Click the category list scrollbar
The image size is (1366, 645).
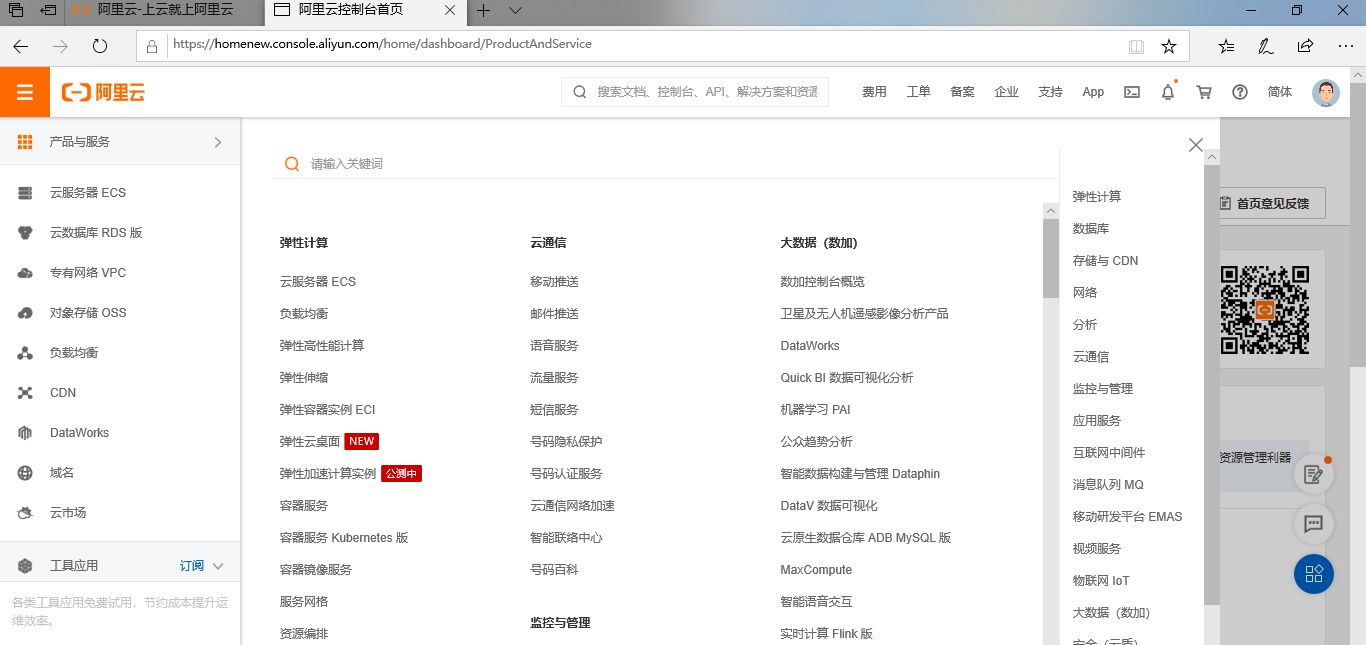point(1212,385)
